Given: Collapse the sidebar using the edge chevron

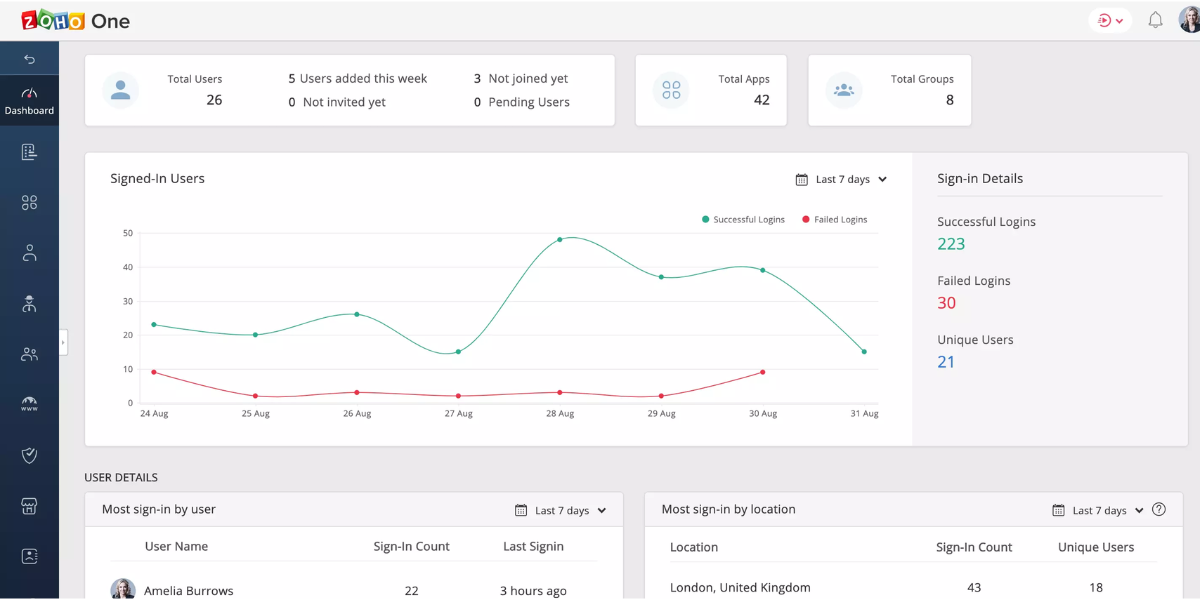Looking at the screenshot, I should (x=62, y=342).
